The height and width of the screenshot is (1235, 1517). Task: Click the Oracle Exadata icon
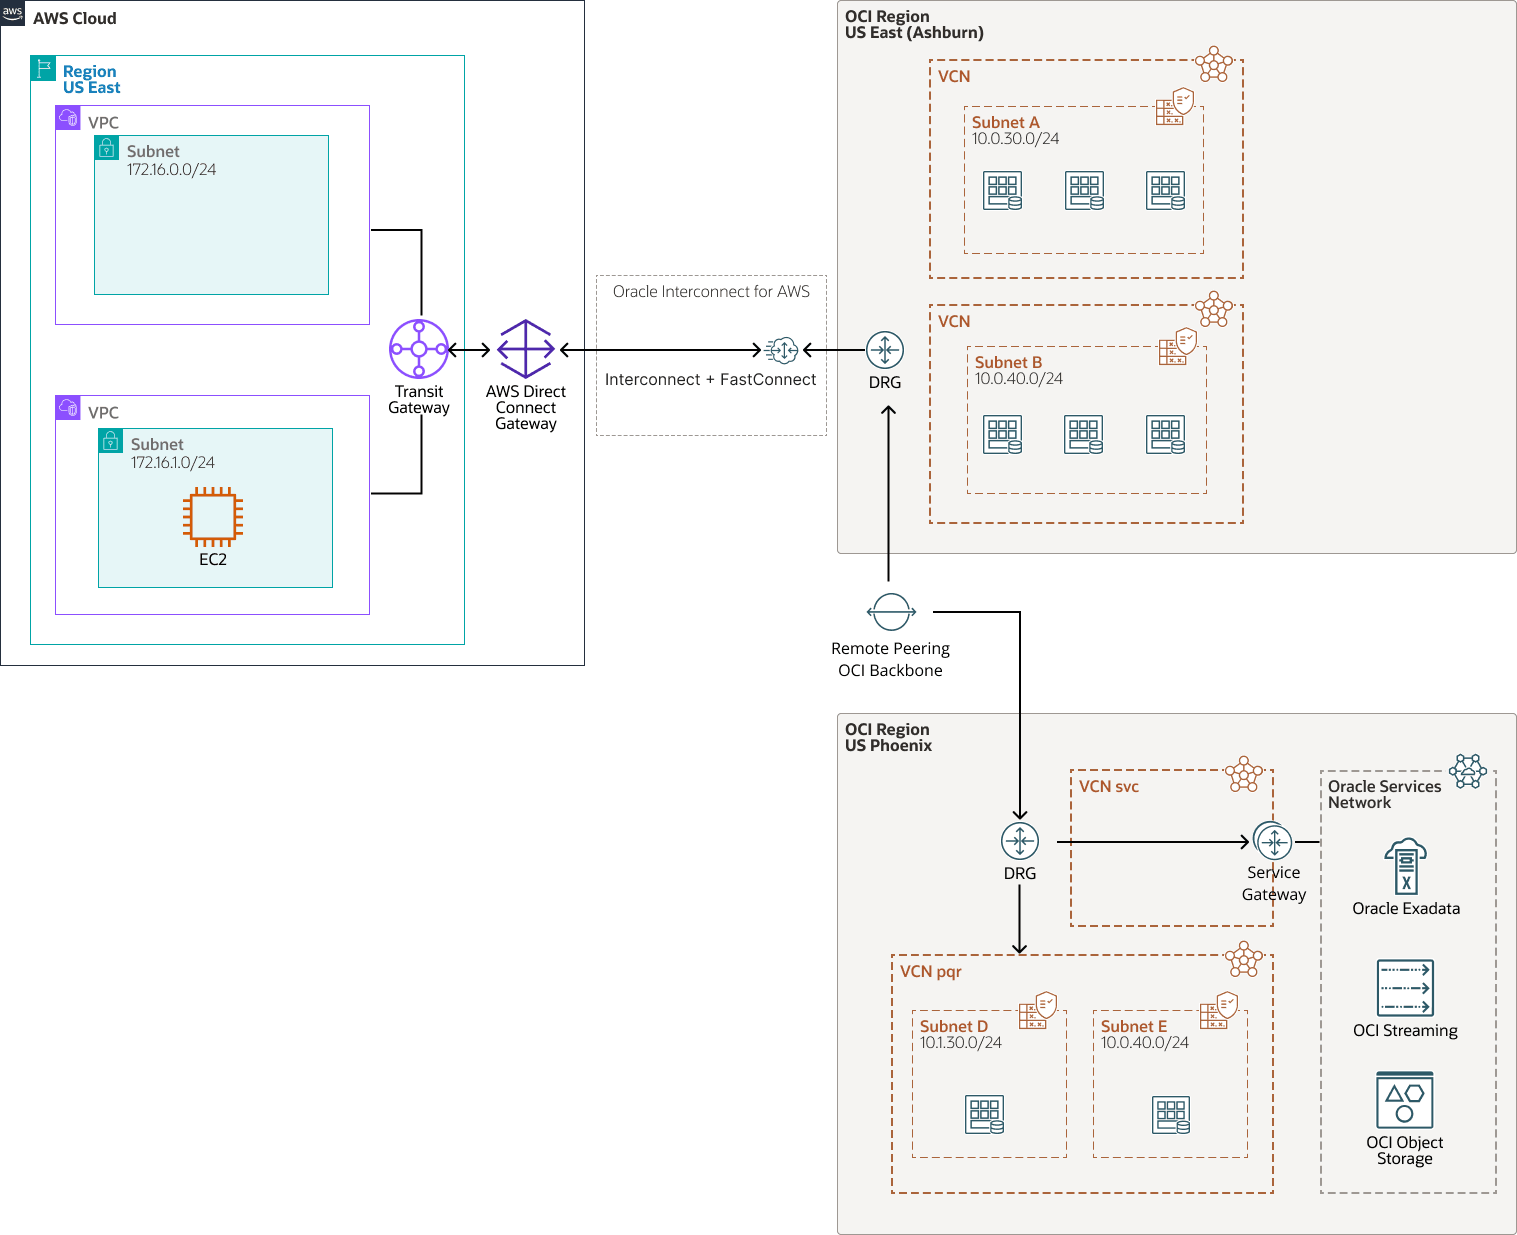1406,866
